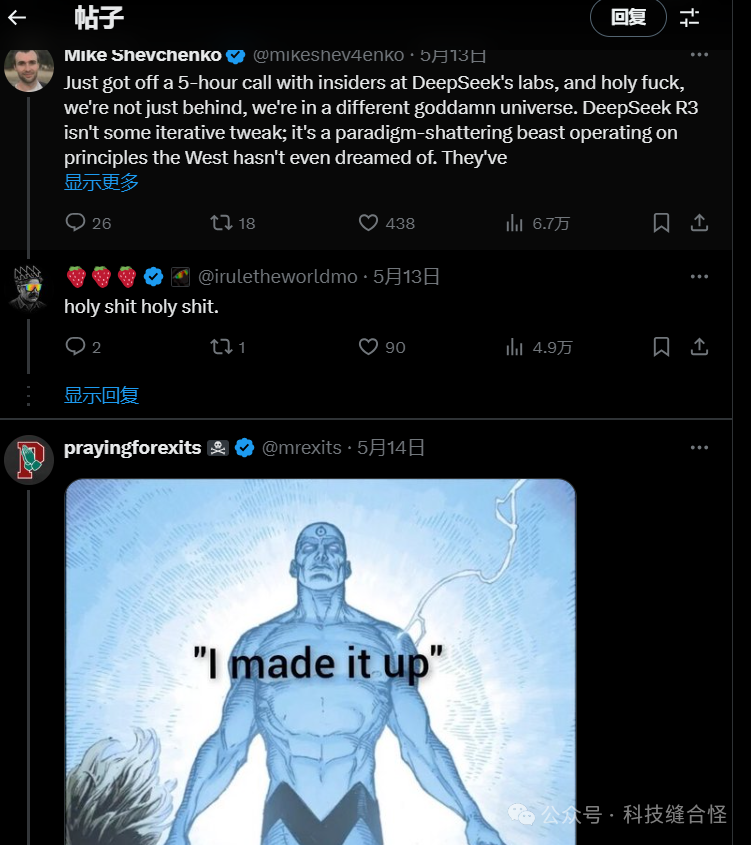Screen dimensions: 751x845
Task: Repost Mike Shevchenko's tweet
Action: tap(221, 223)
